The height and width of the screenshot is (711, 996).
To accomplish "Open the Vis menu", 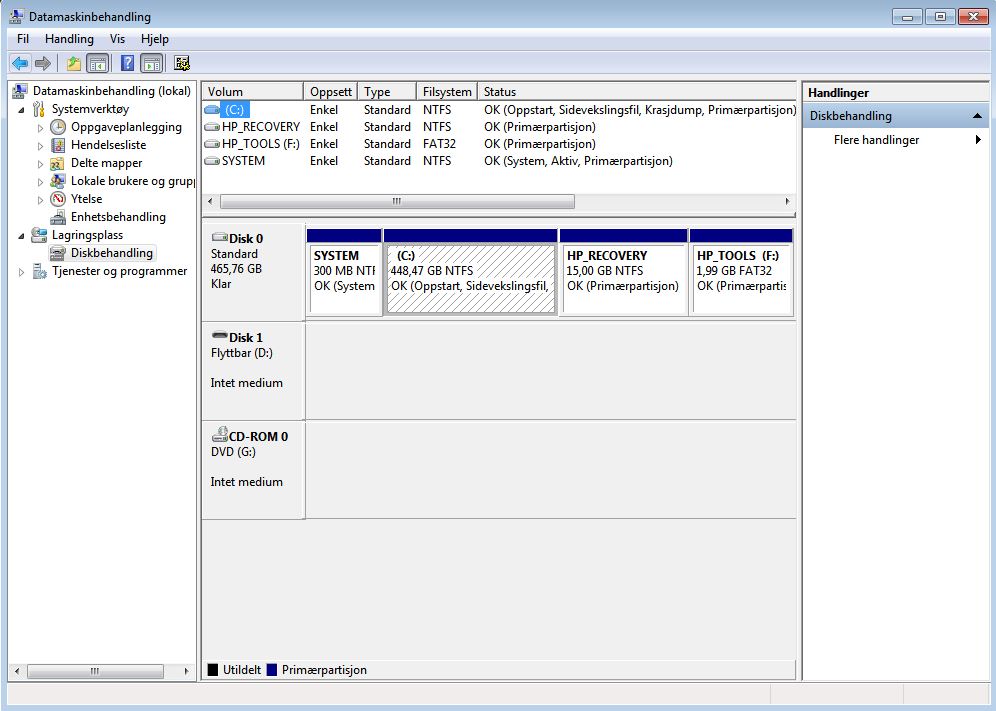I will coord(117,39).
